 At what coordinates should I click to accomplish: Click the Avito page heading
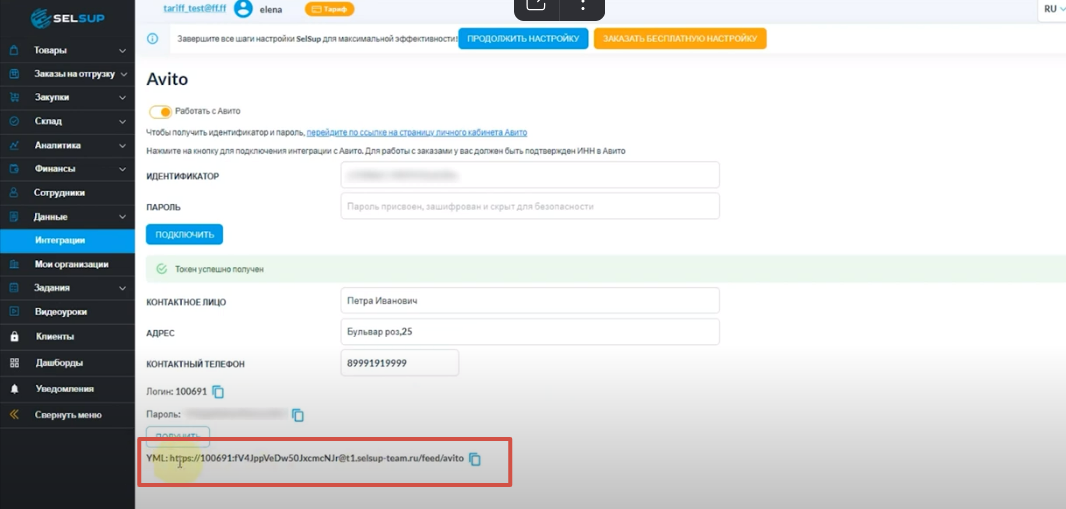tap(167, 80)
